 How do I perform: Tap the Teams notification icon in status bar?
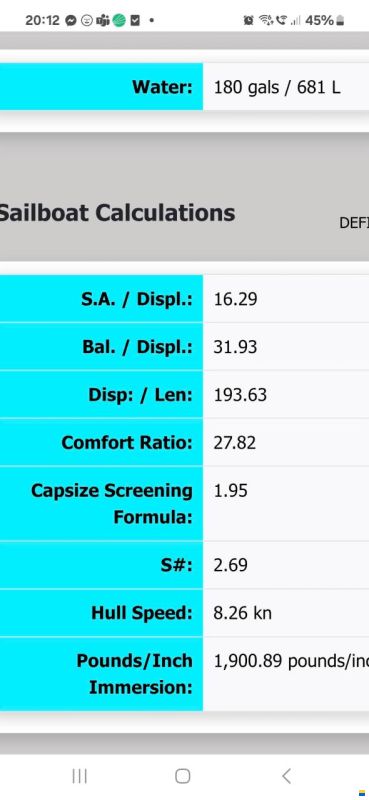[x=103, y=20]
